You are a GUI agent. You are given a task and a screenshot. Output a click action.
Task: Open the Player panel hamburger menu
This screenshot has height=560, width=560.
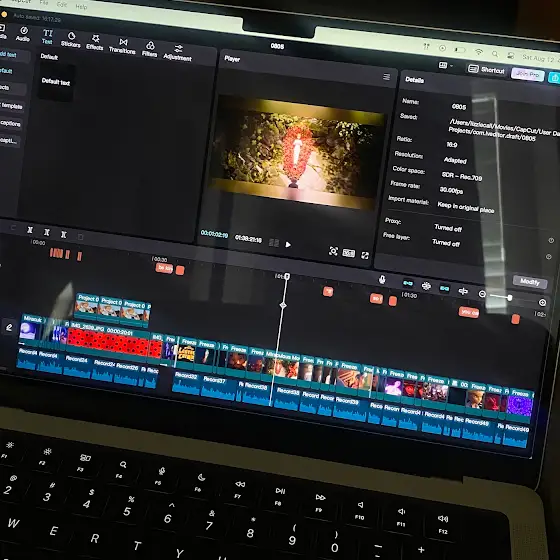coord(386,77)
